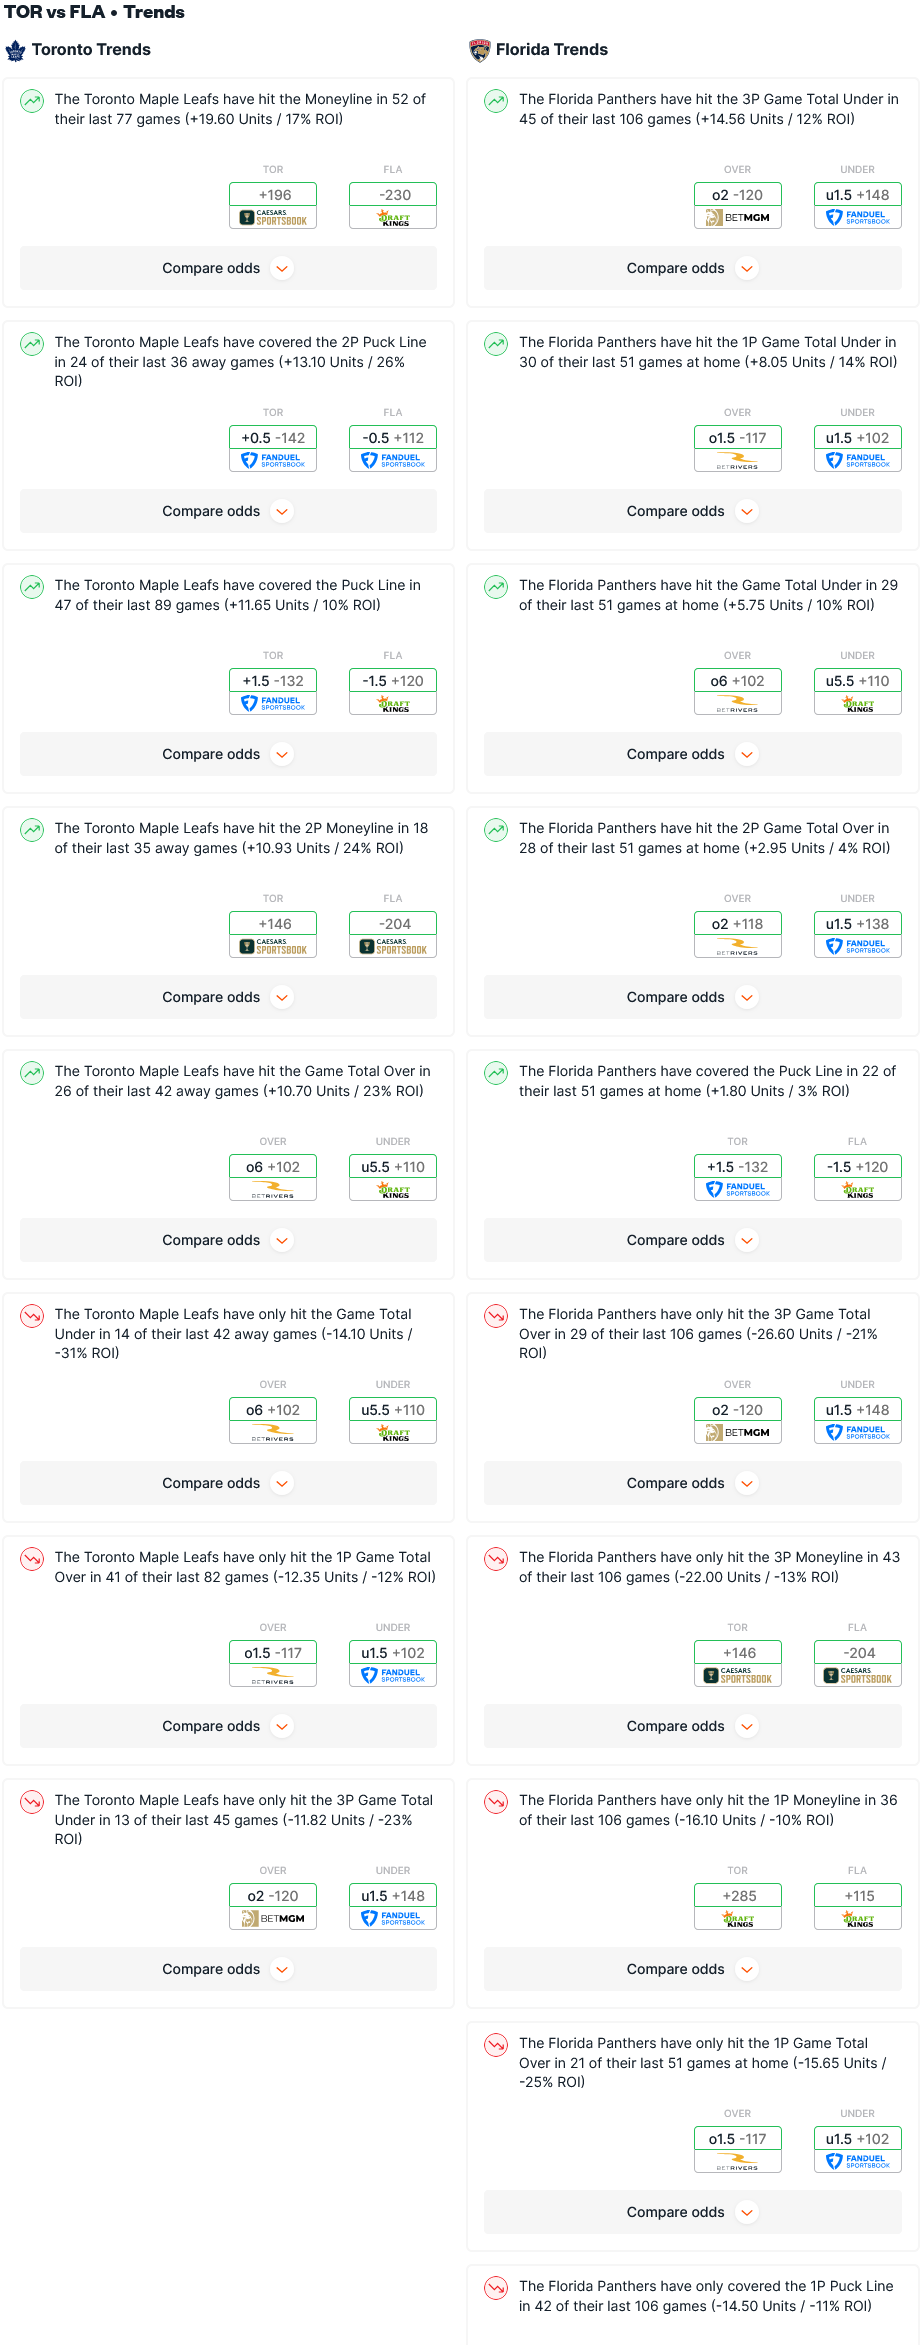Click FanDuel logo under u1.5 +148 in first Florida card
The height and width of the screenshot is (2345, 922).
[858, 218]
